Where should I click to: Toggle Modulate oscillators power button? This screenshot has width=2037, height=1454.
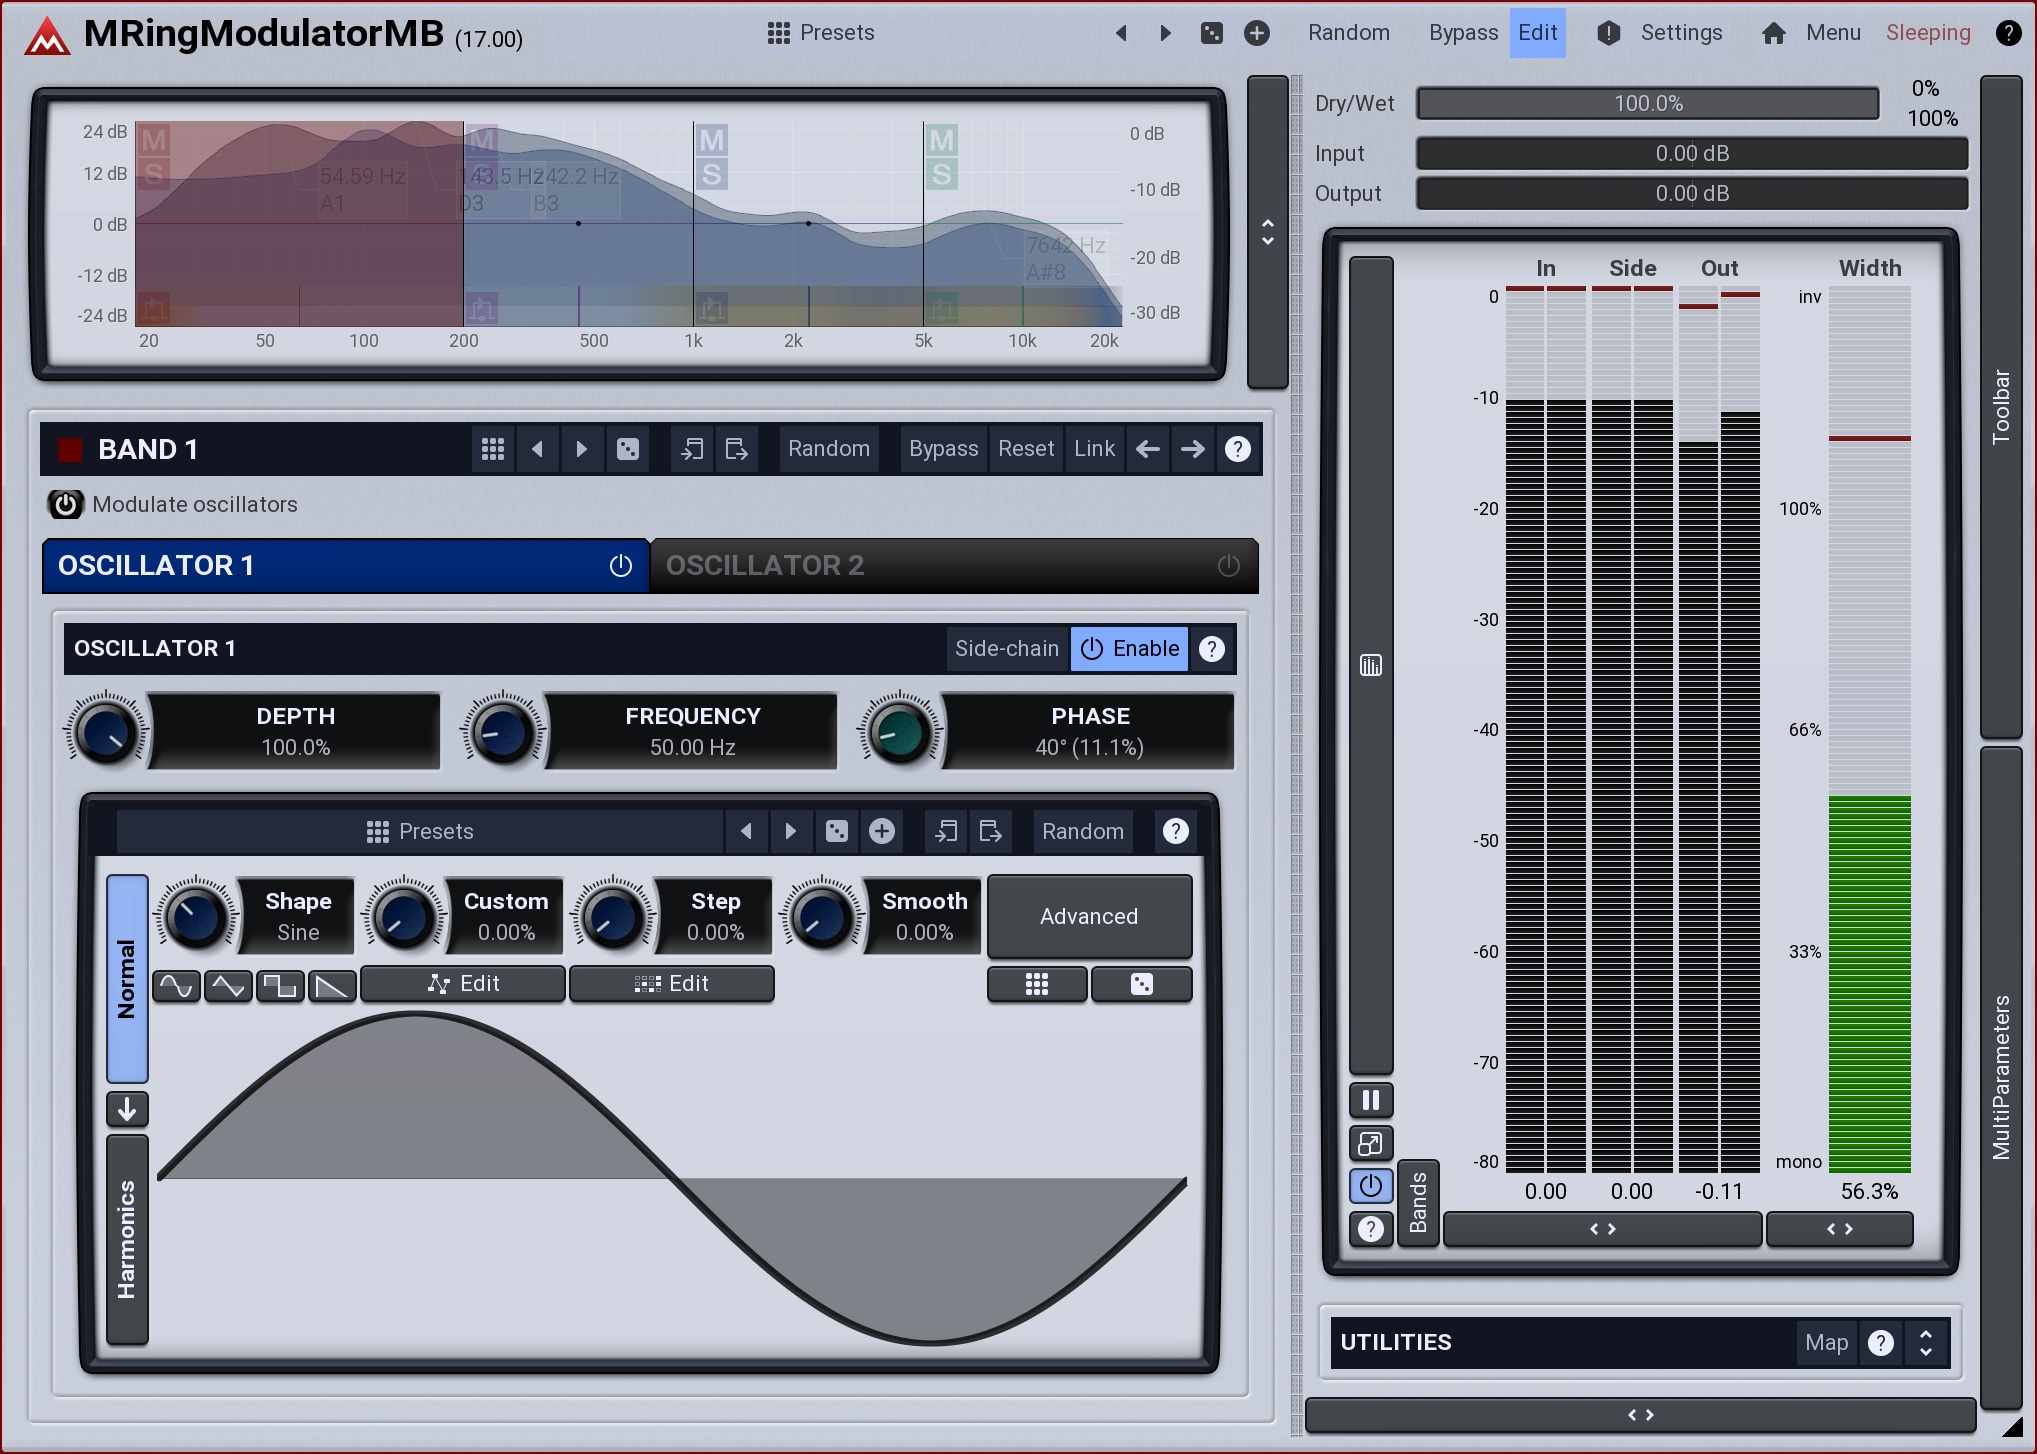[66, 504]
